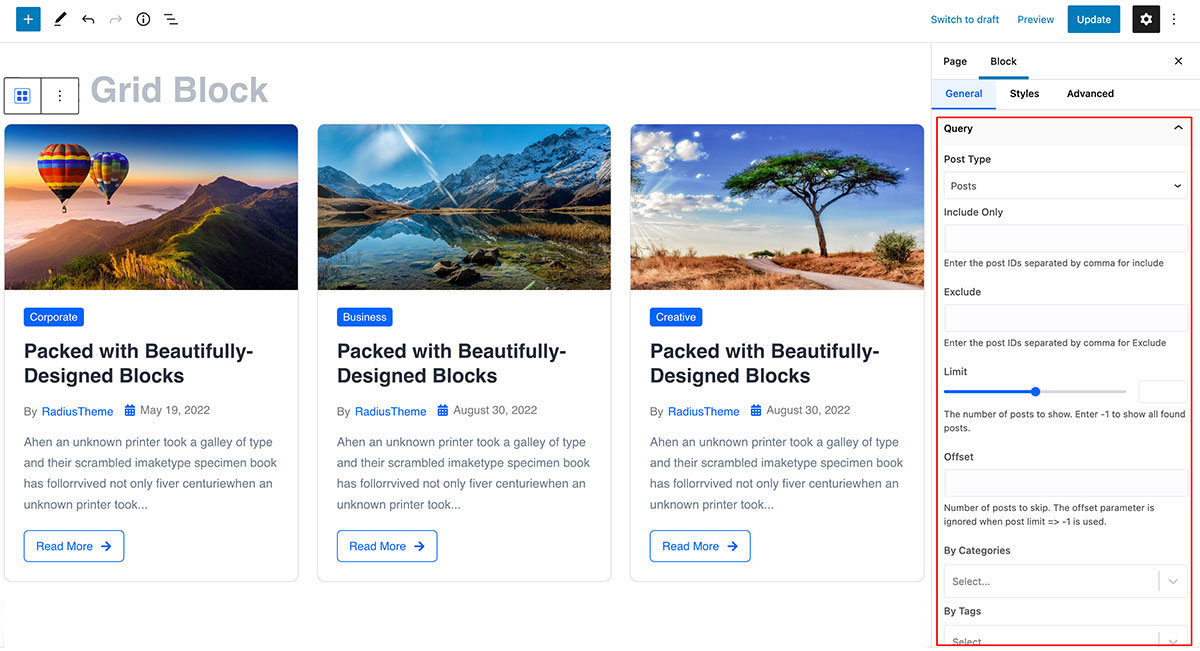
Task: Click RadiusTheme author link on Business card
Action: pos(390,411)
